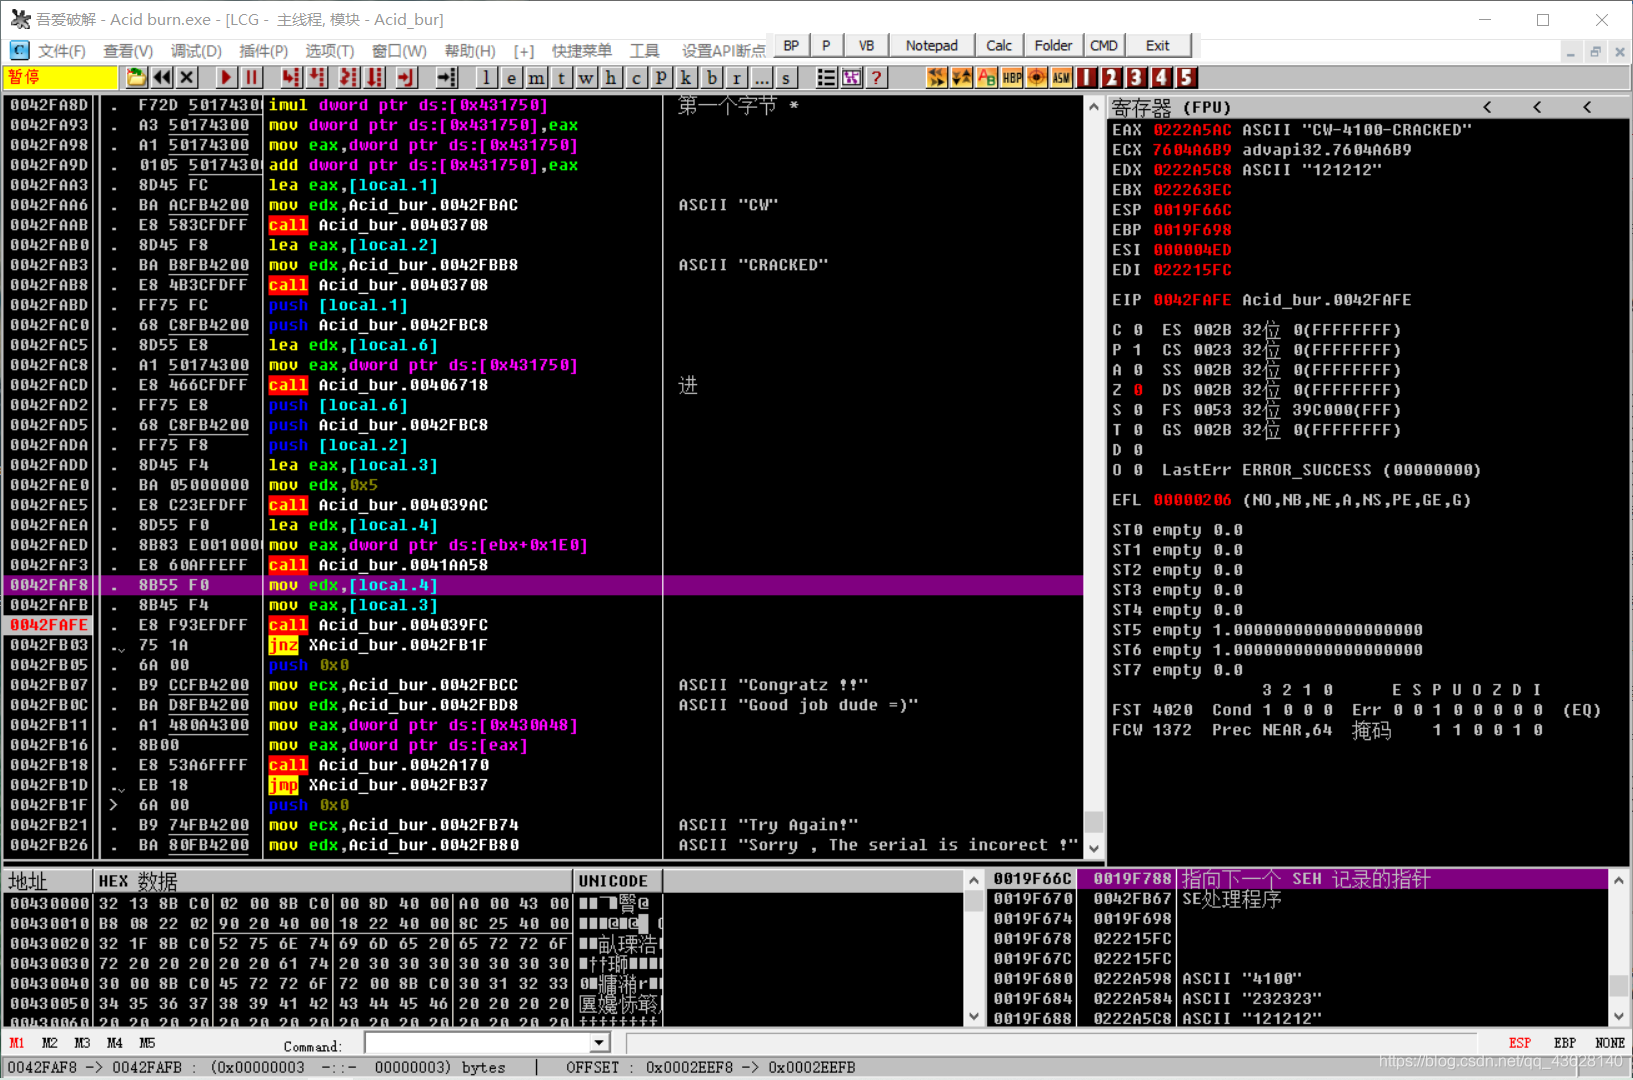Image resolution: width=1633 pixels, height=1080 pixels.
Task: Open Threads window 't' button
Action: tap(561, 77)
